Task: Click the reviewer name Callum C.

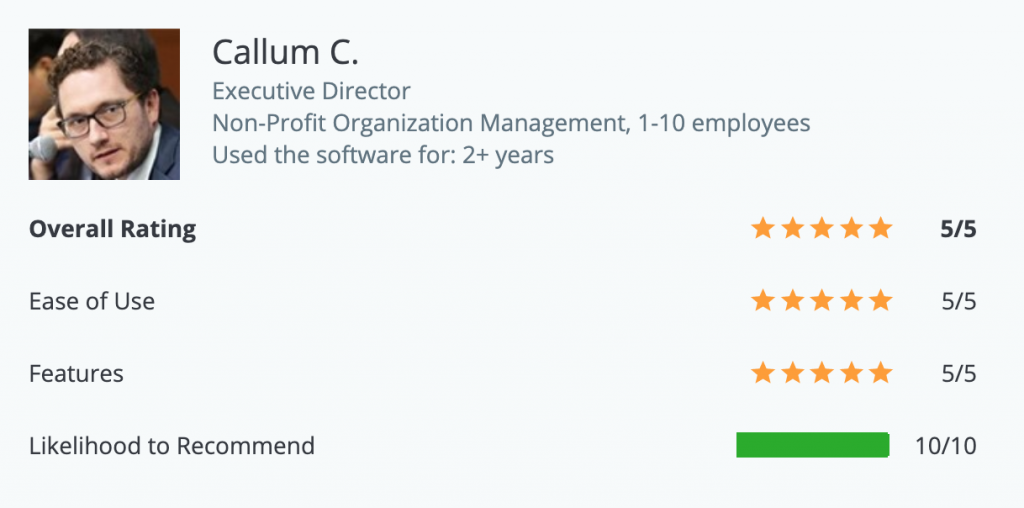Action: (285, 52)
